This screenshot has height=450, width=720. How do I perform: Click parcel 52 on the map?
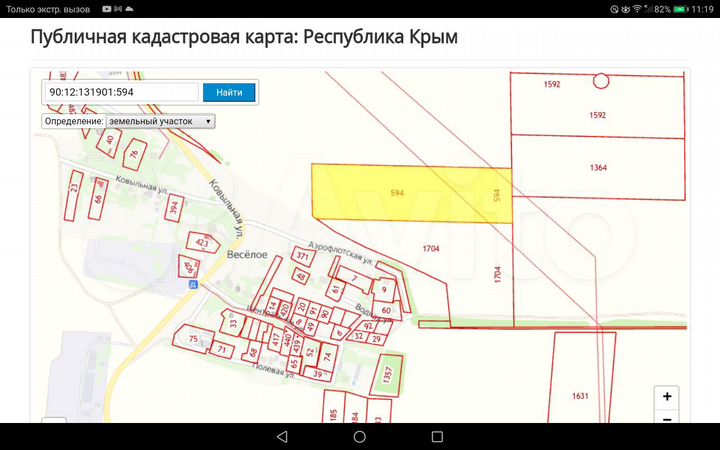pyautogui.click(x=310, y=352)
